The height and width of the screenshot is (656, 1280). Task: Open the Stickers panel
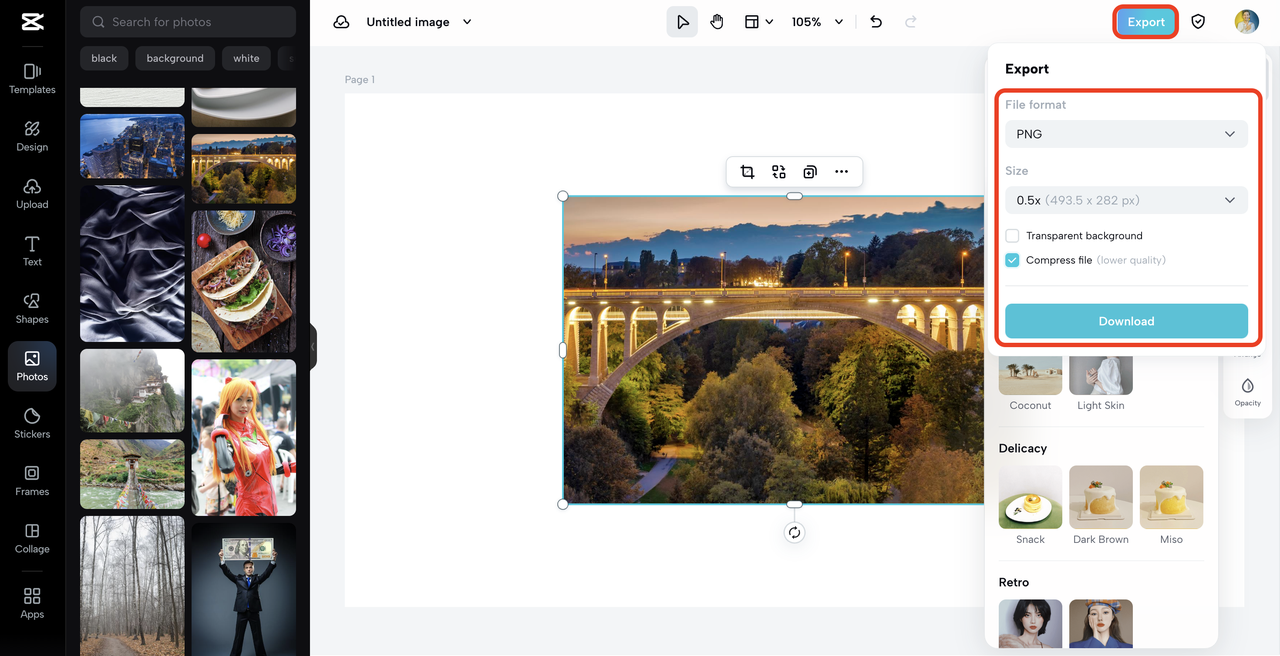tap(32, 423)
